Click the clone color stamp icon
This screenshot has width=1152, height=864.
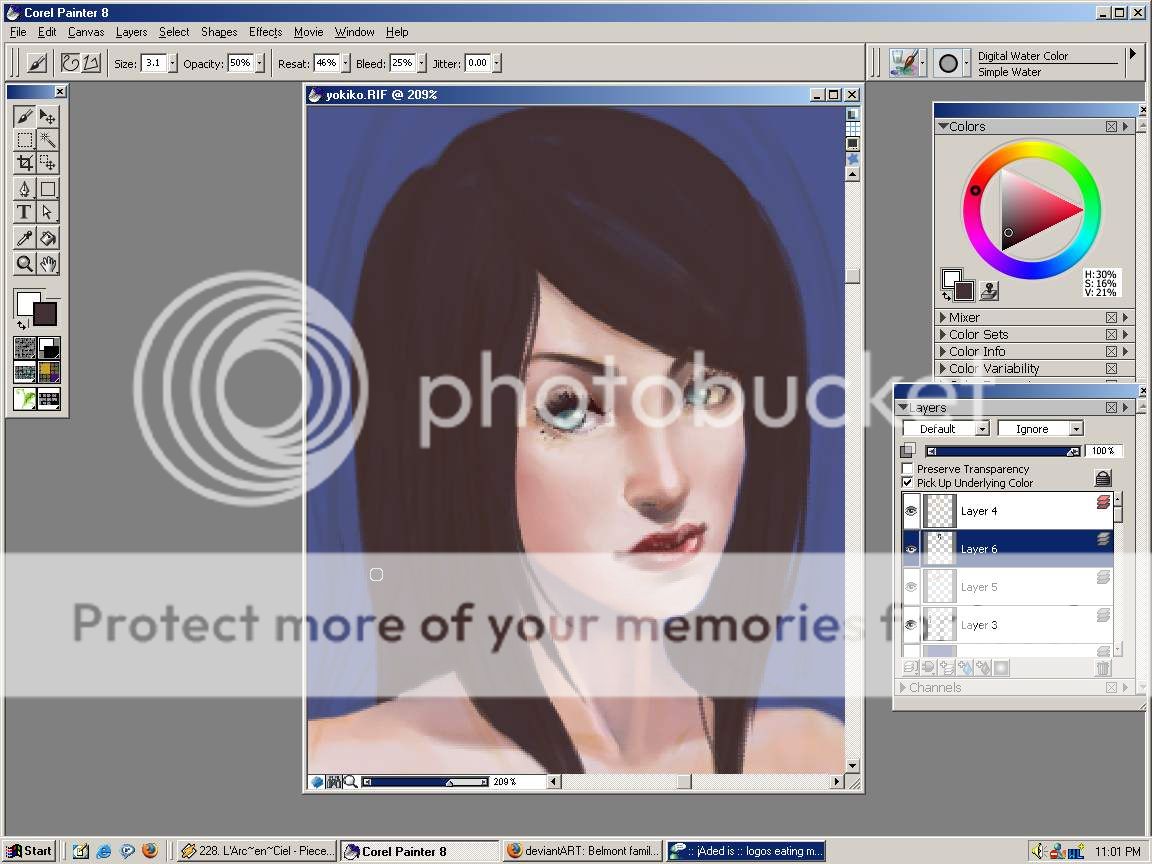click(989, 291)
